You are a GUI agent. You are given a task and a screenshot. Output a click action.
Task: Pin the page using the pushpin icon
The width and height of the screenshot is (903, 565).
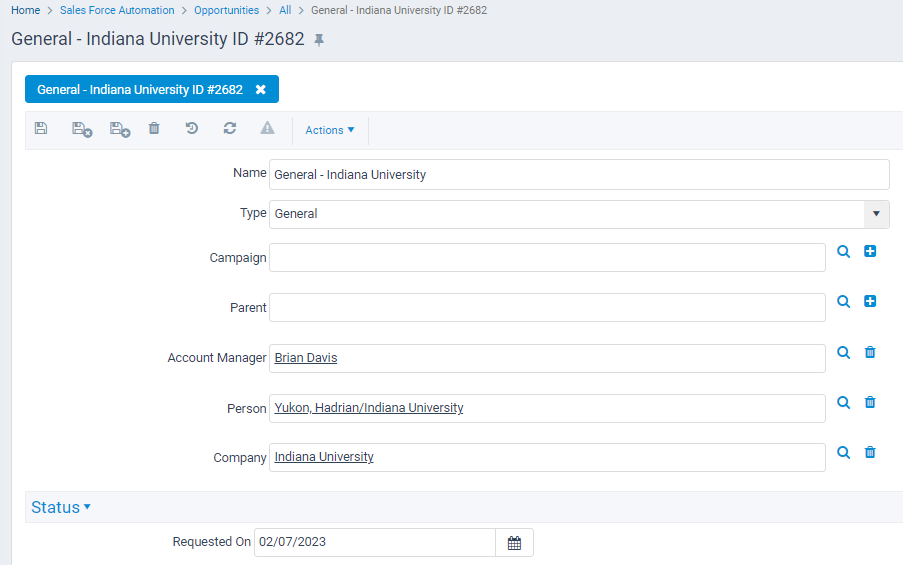click(x=319, y=40)
